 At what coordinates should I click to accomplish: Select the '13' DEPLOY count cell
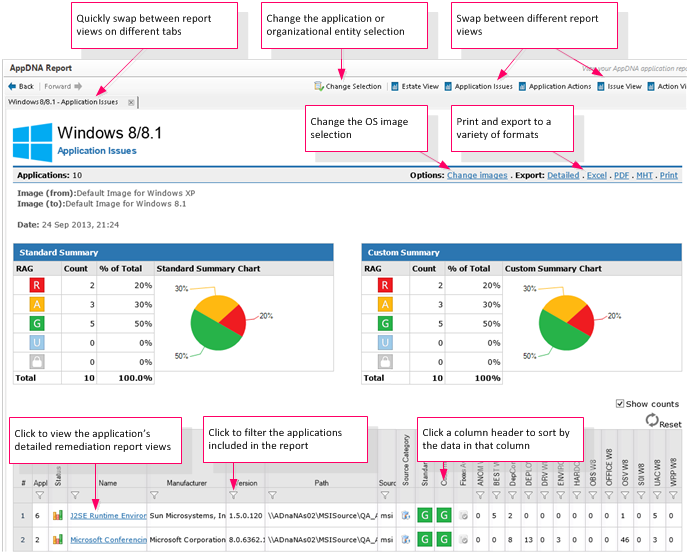click(529, 540)
